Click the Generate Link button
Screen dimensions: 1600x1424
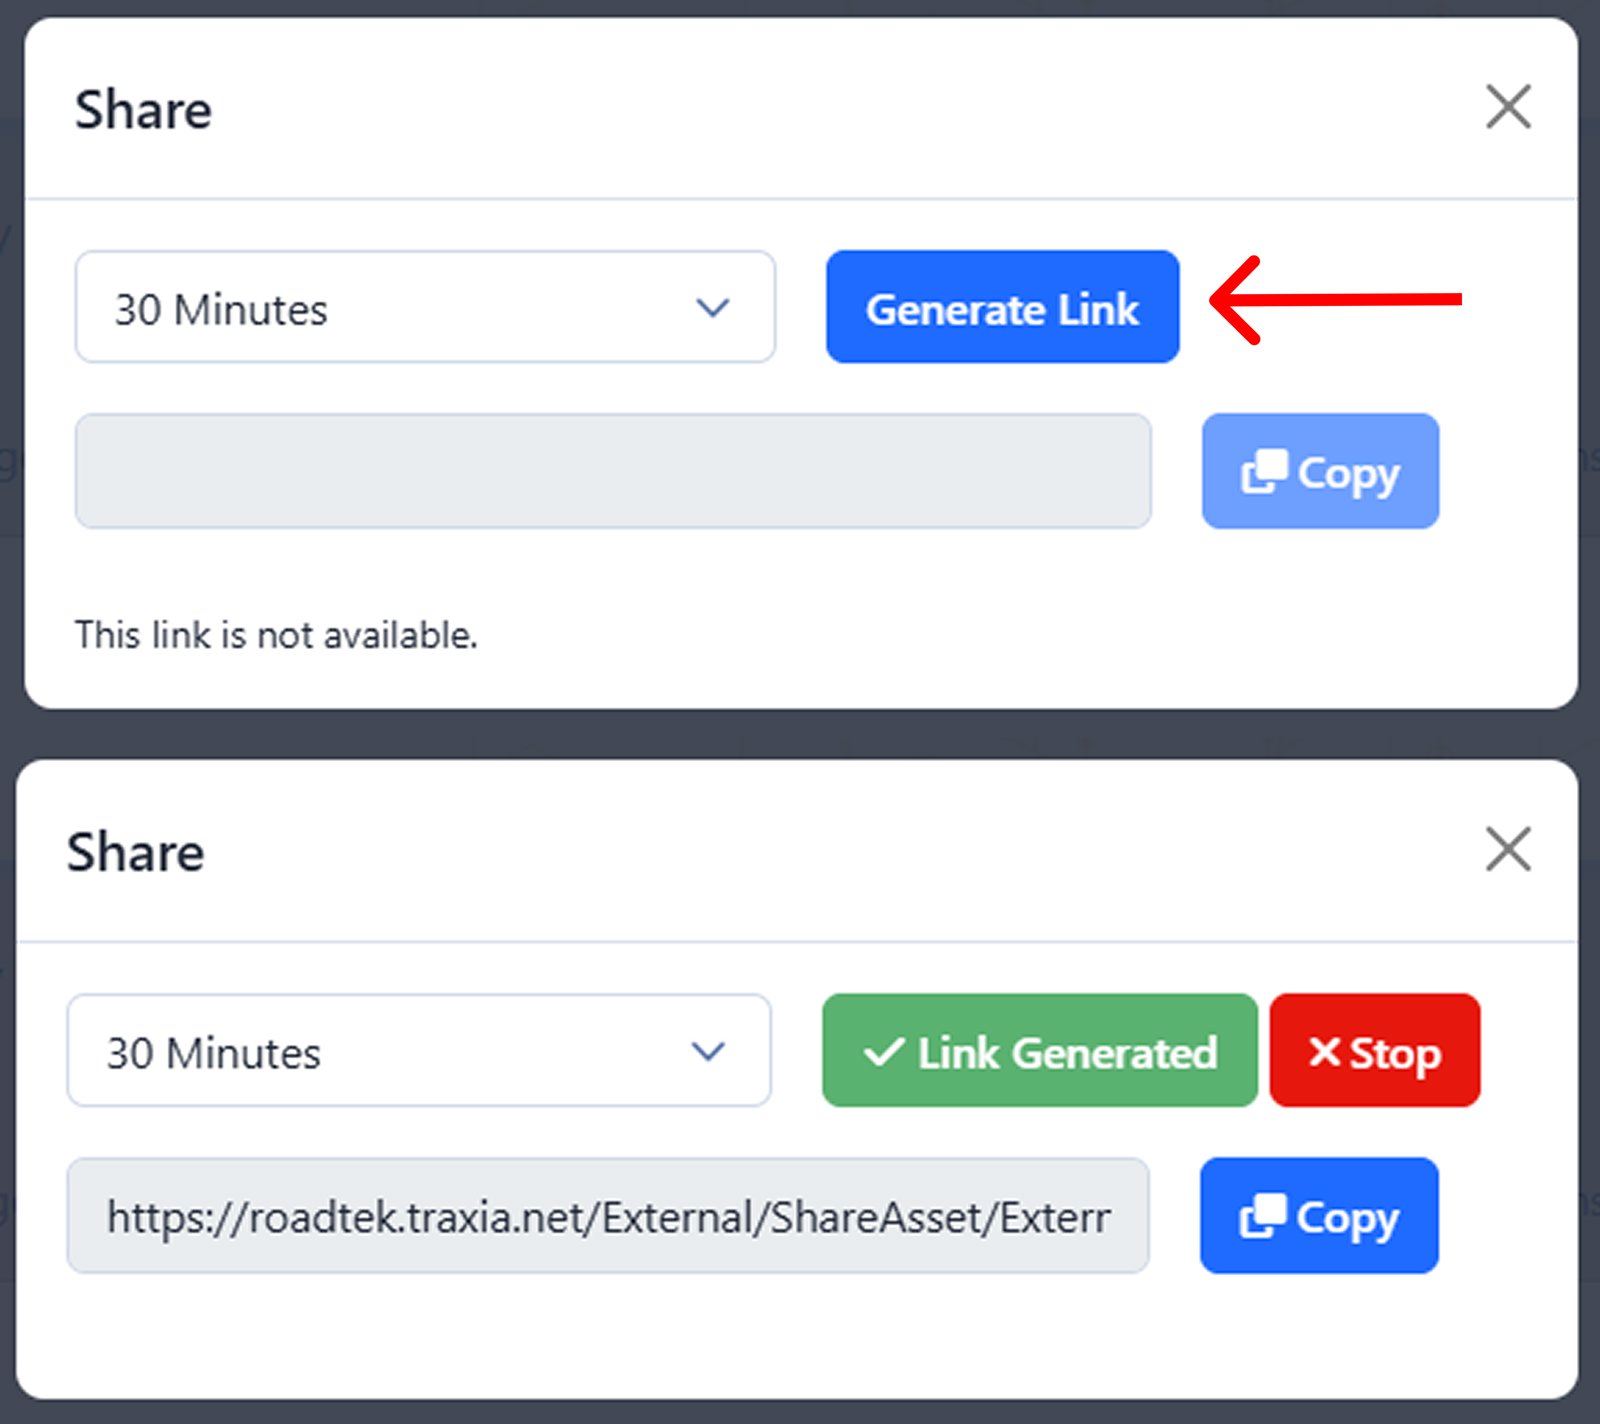pos(1001,308)
